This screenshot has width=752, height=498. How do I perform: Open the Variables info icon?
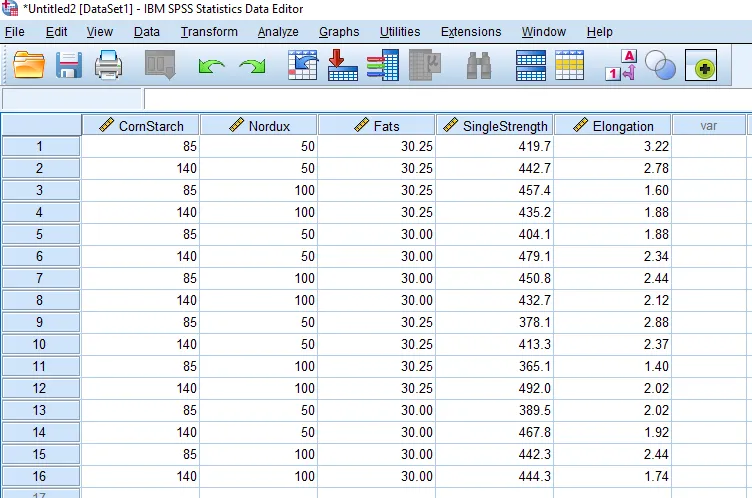click(383, 65)
